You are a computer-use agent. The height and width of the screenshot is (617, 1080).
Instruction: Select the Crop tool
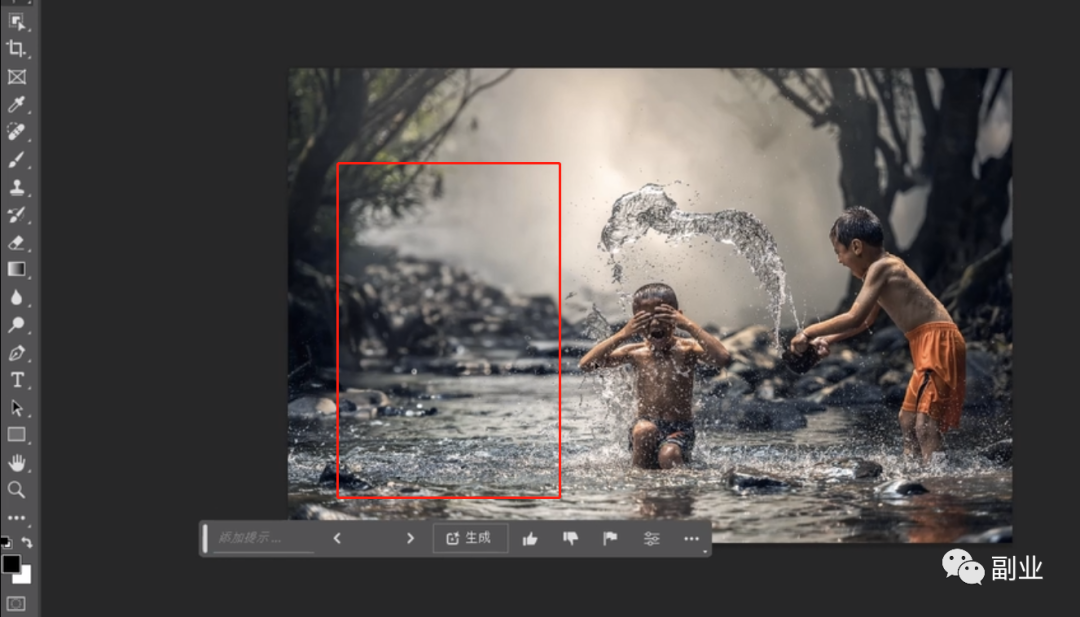tap(16, 48)
